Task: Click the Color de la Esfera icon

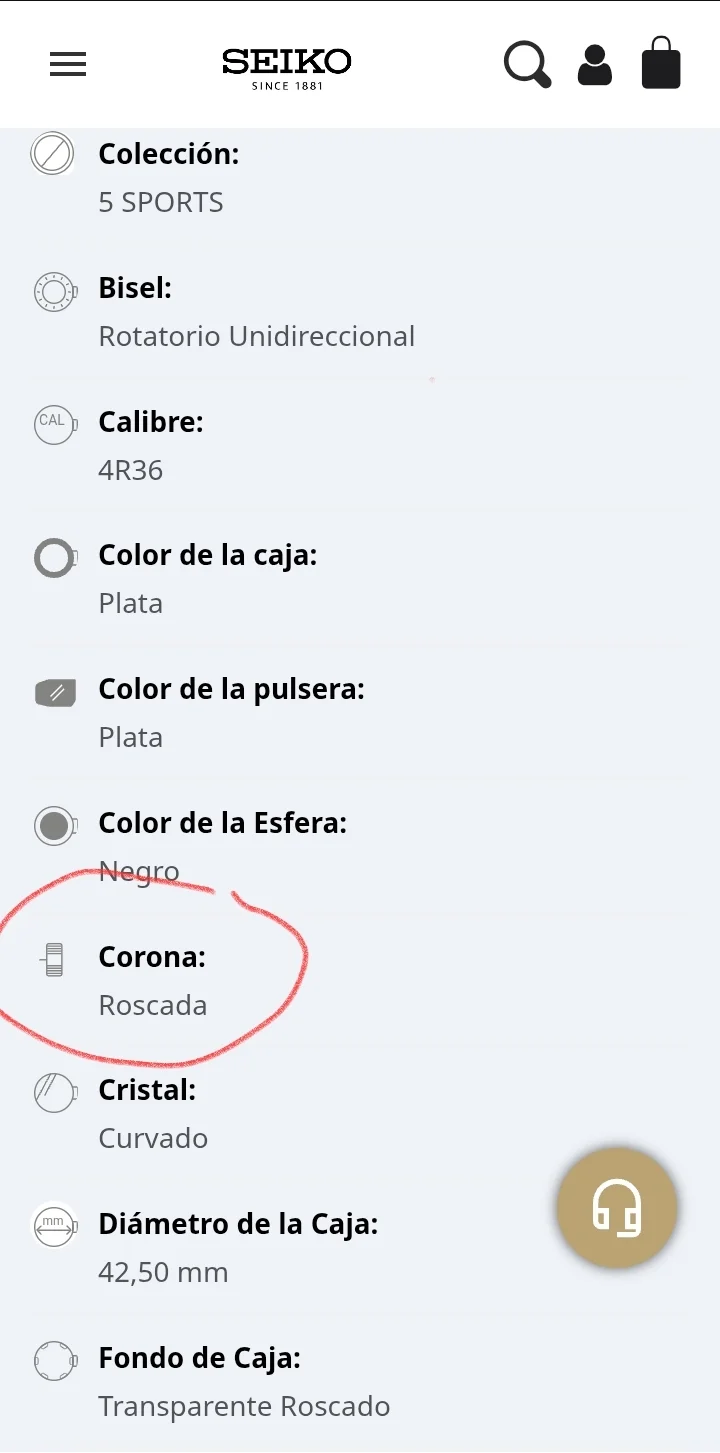Action: point(54,826)
